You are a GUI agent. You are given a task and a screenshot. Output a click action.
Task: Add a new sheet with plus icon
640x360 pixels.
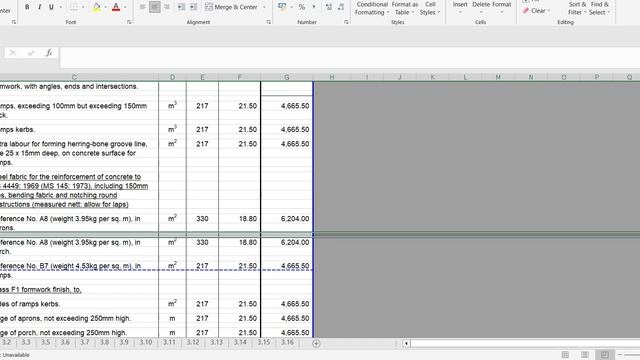pyautogui.click(x=316, y=343)
